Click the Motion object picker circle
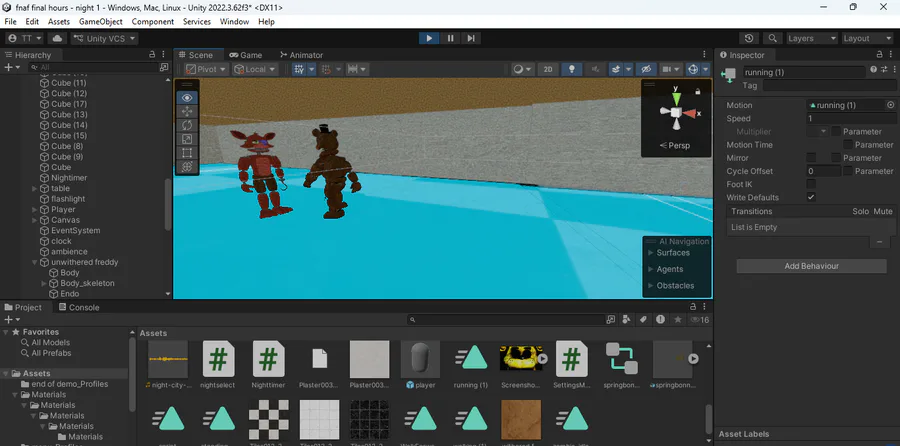 [x=890, y=105]
